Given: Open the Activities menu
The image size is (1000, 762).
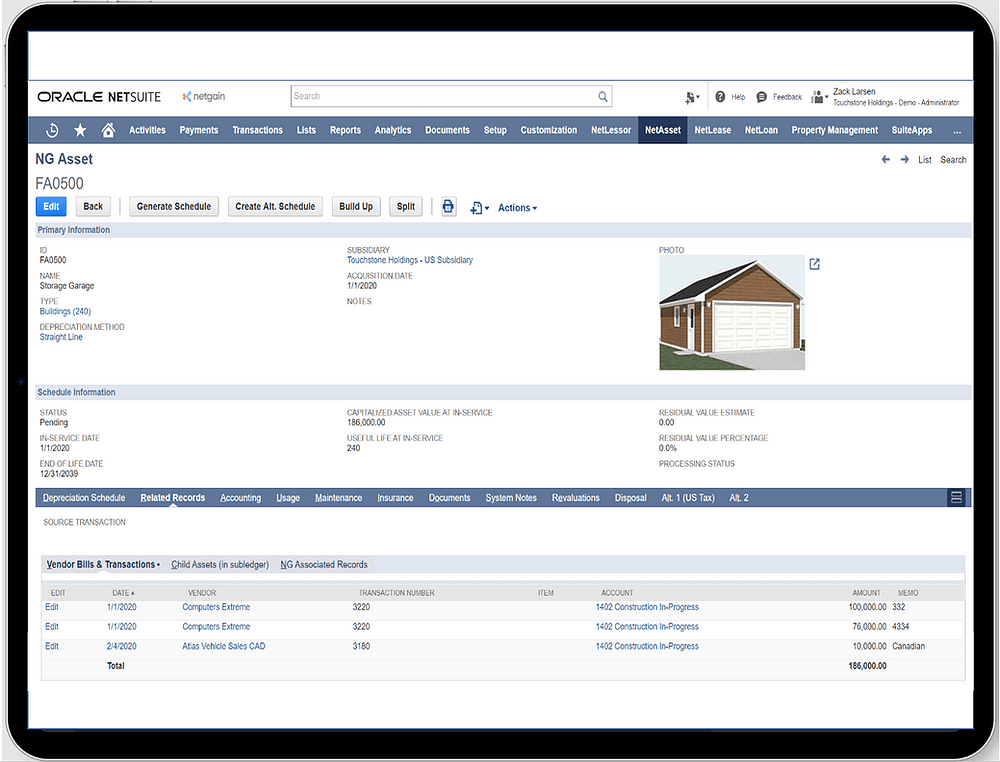Looking at the screenshot, I should coord(147,130).
